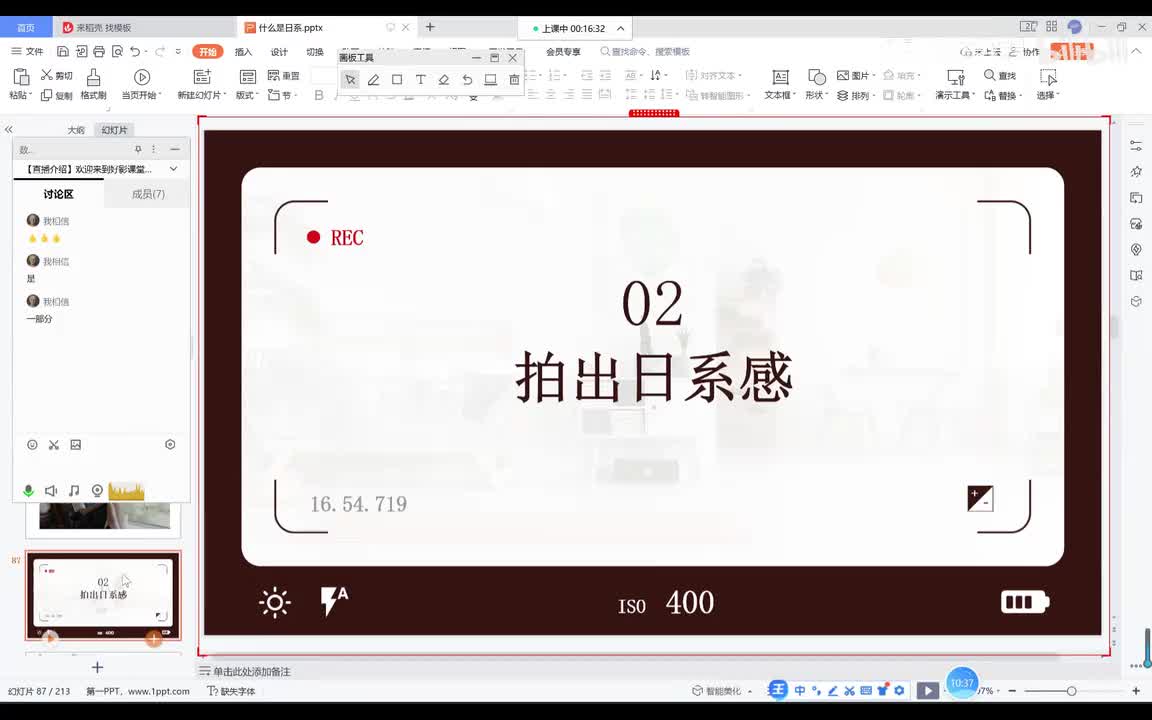Toggle the green microphone
1152x720 pixels.
tap(29, 490)
